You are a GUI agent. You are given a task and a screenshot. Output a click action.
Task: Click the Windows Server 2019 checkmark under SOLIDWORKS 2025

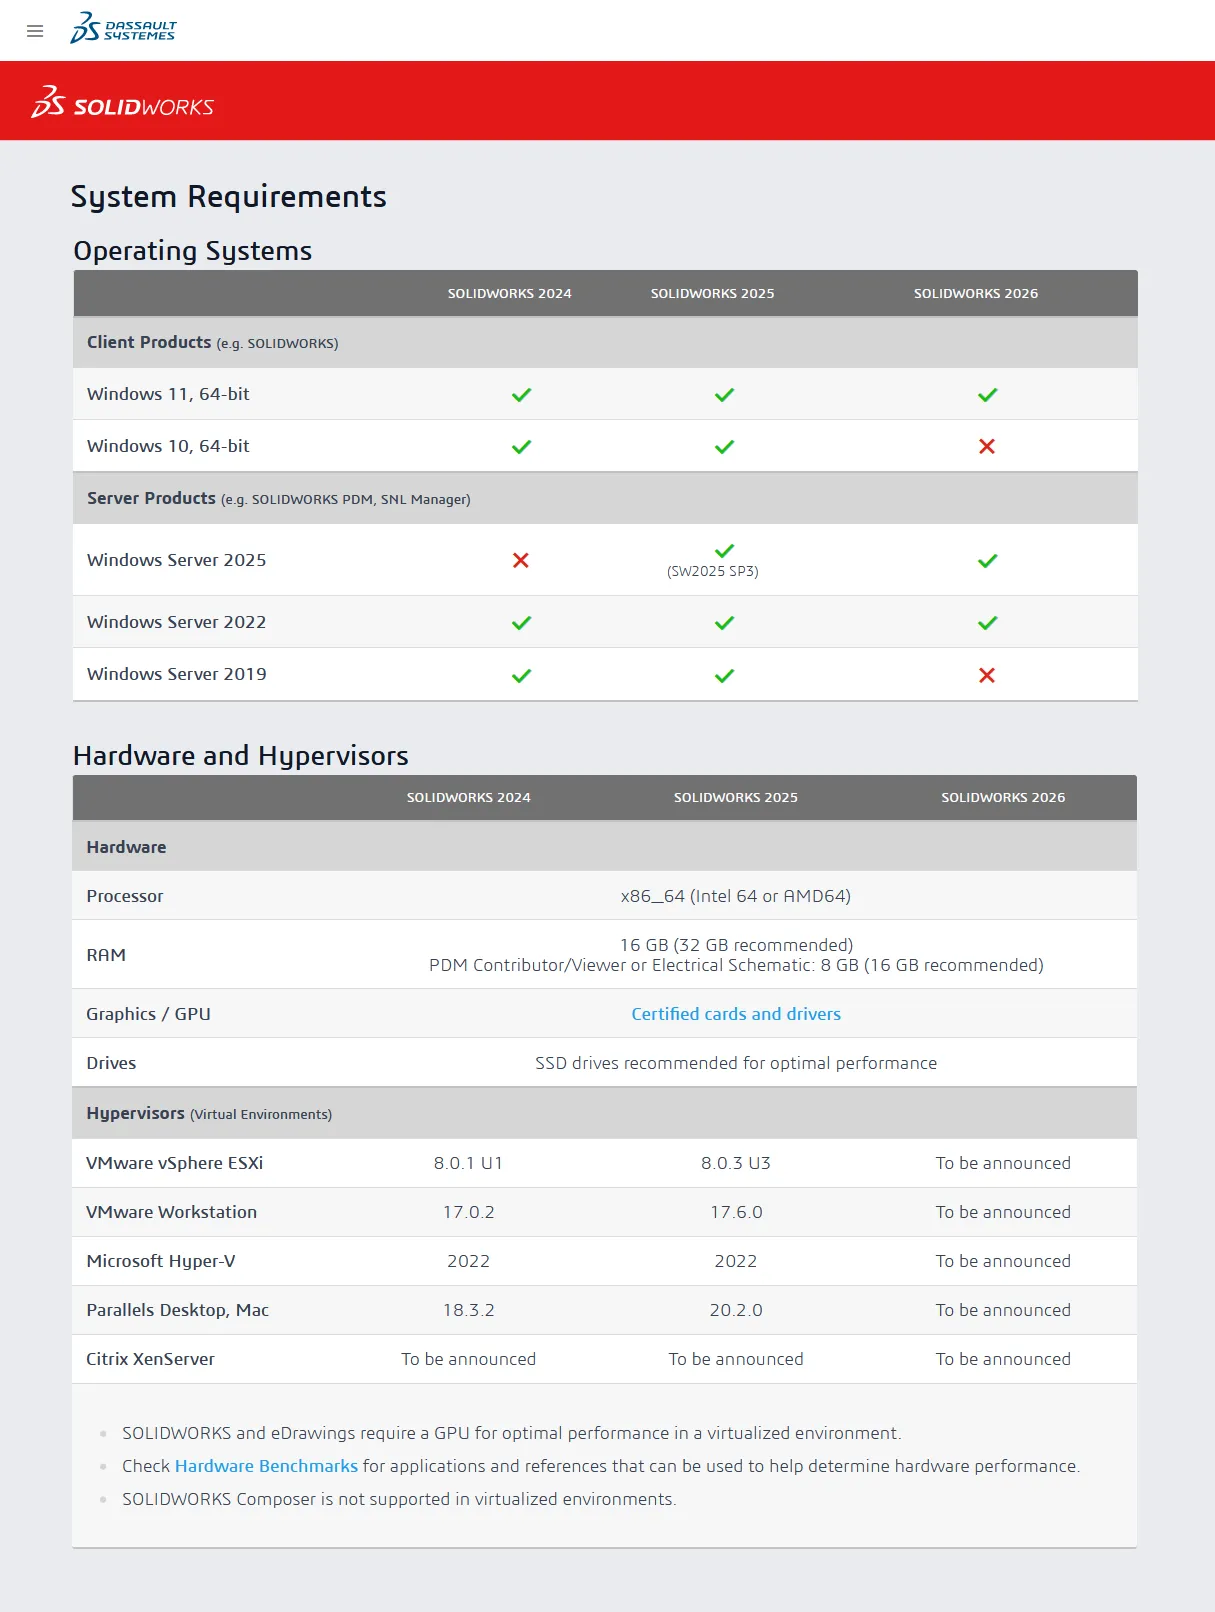pos(724,676)
